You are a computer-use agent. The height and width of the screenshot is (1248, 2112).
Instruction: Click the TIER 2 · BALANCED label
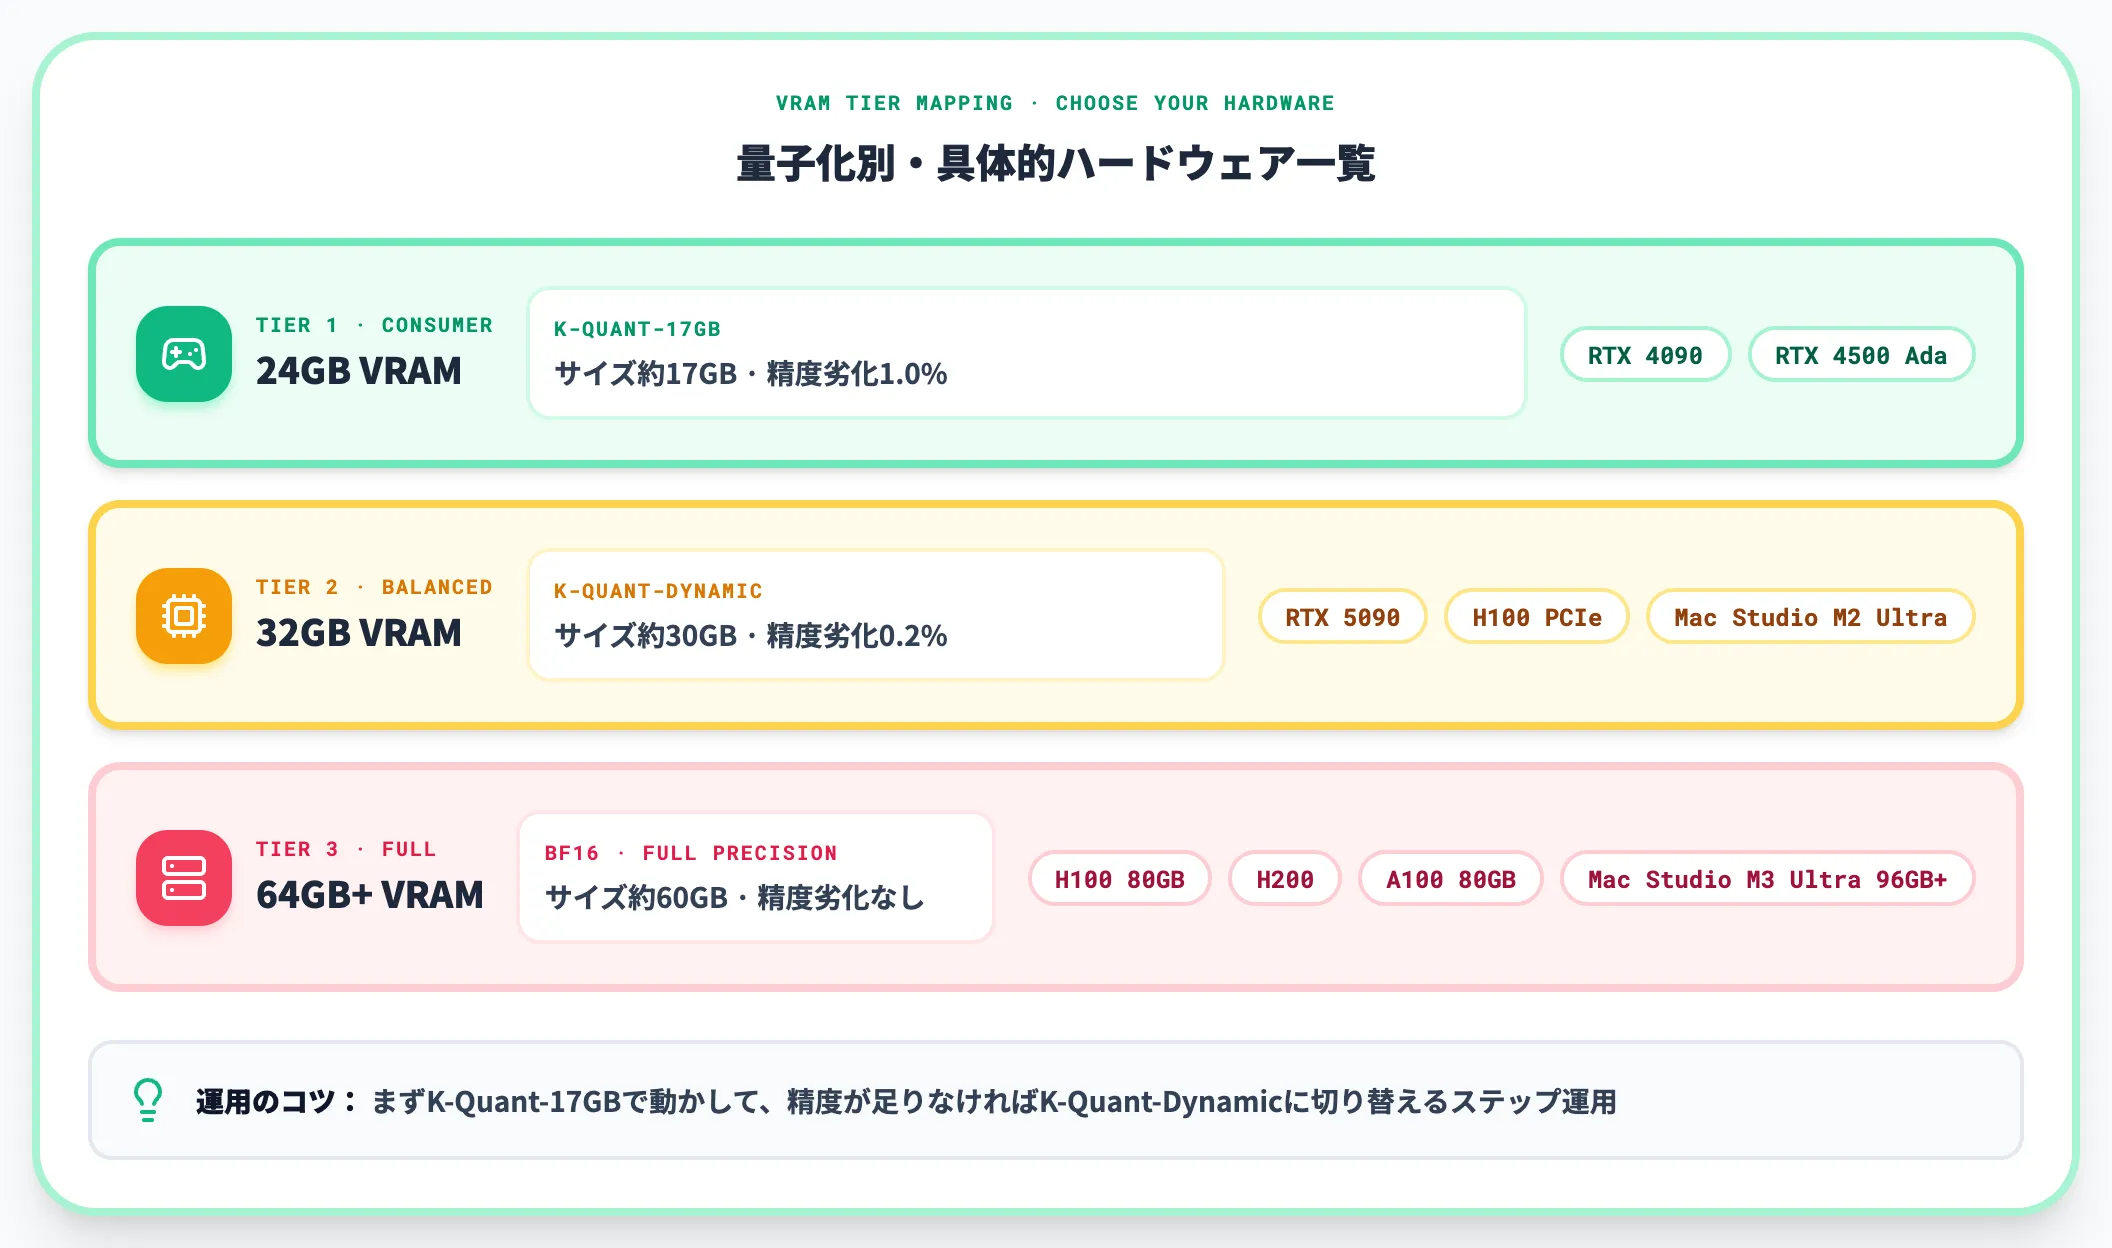[x=374, y=587]
